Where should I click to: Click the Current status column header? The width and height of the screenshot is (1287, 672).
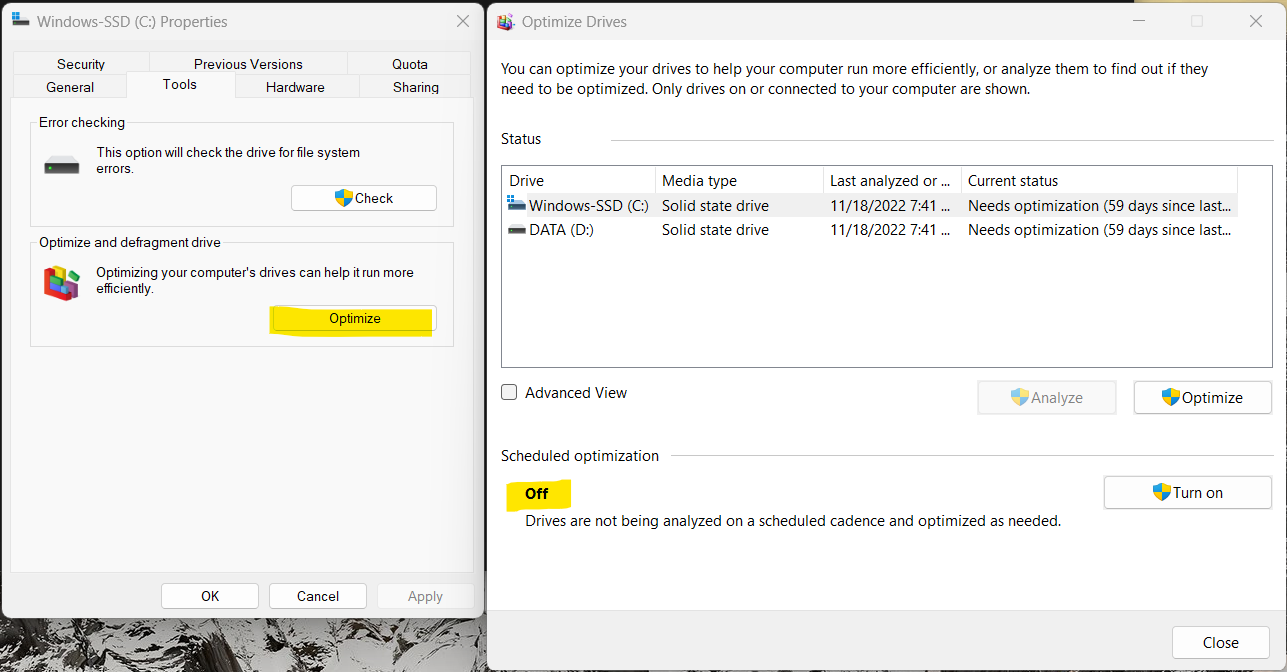(x=1099, y=181)
